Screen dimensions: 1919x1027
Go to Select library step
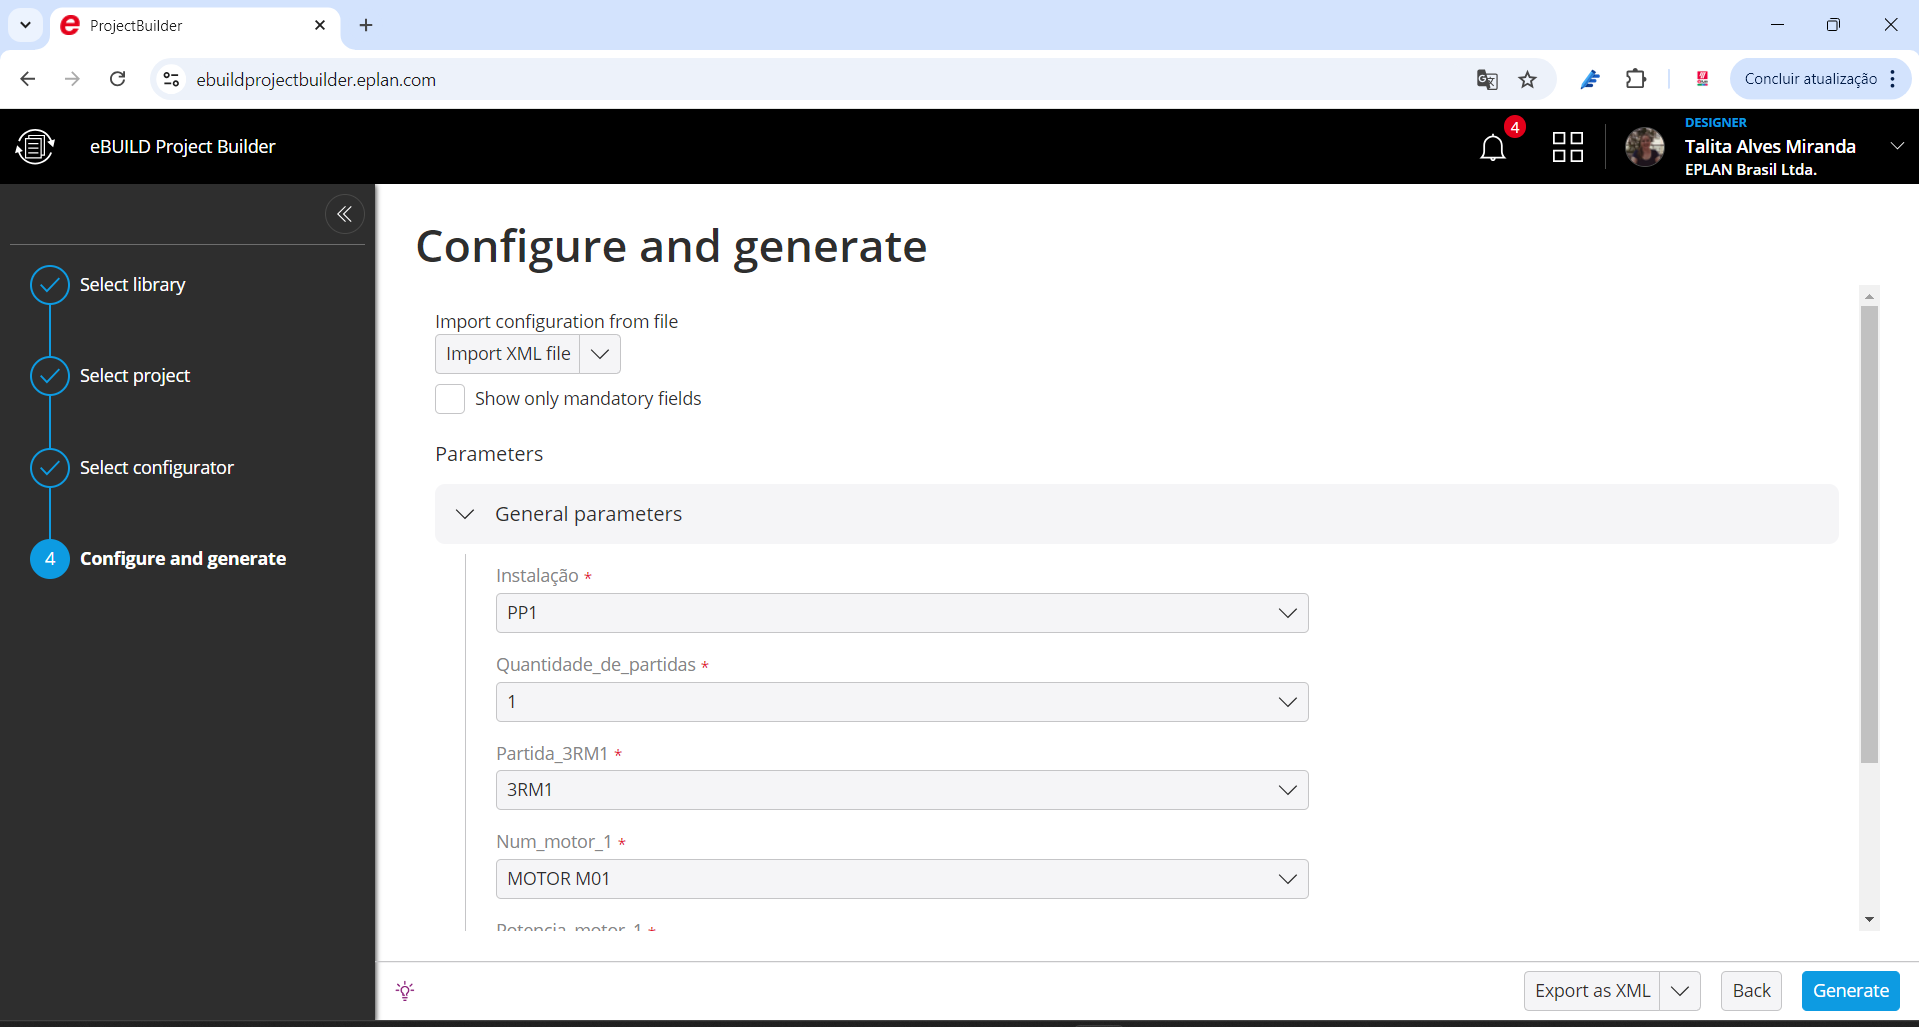(x=132, y=285)
